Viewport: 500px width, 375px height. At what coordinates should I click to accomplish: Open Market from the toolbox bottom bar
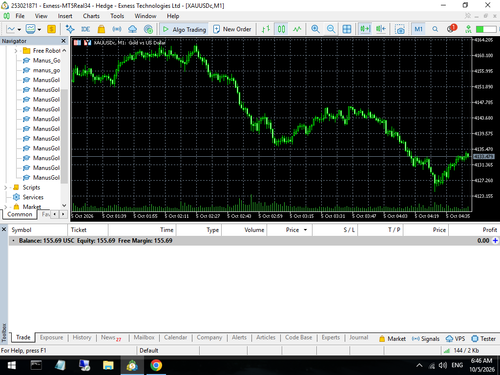tap(392, 339)
